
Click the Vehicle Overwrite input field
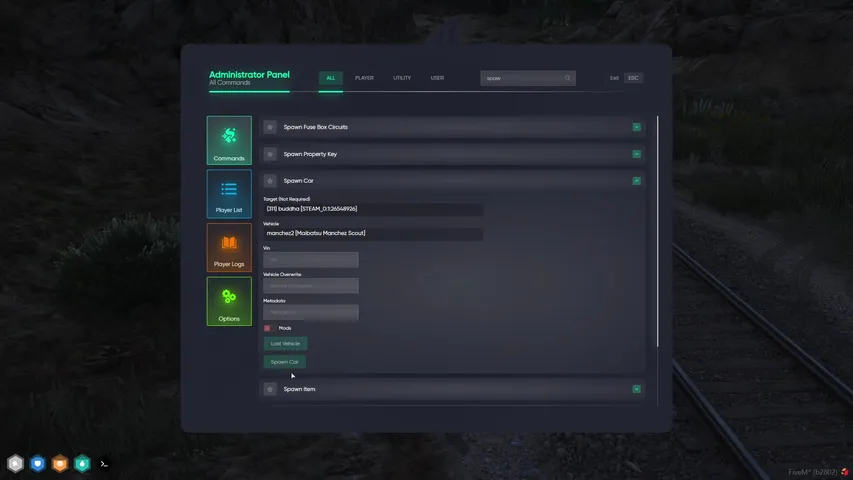[x=311, y=286]
